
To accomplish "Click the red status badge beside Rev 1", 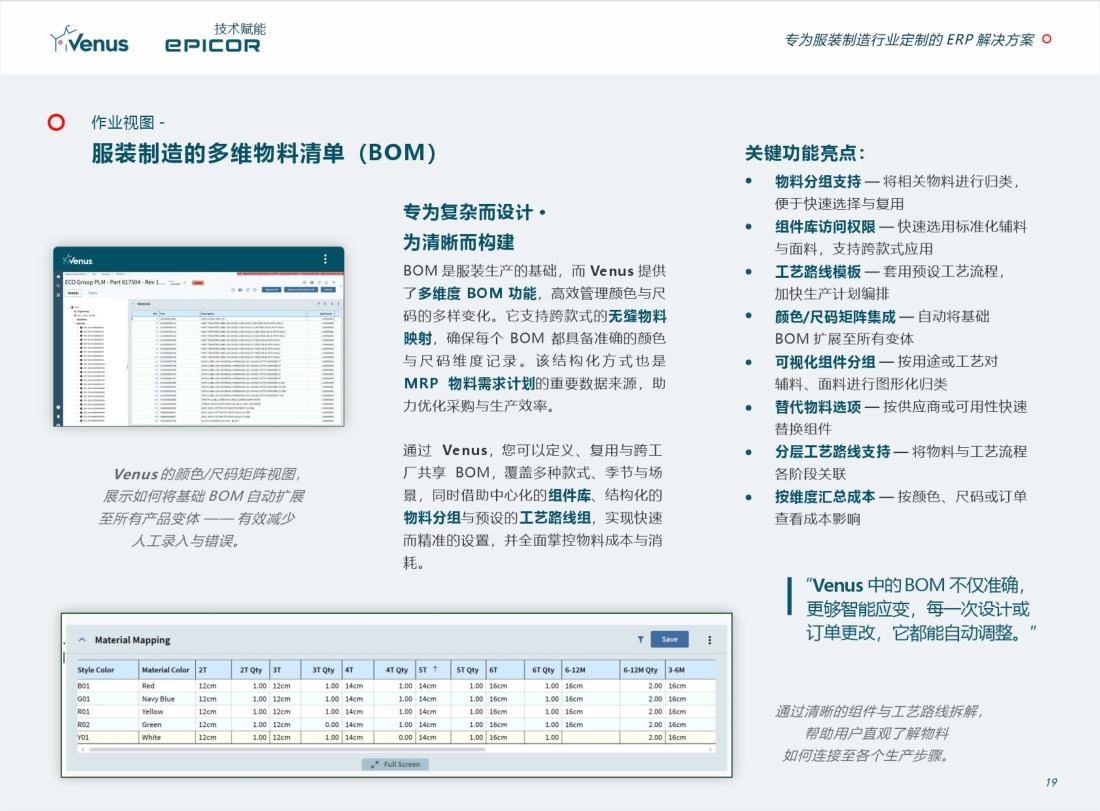I will coord(198,283).
